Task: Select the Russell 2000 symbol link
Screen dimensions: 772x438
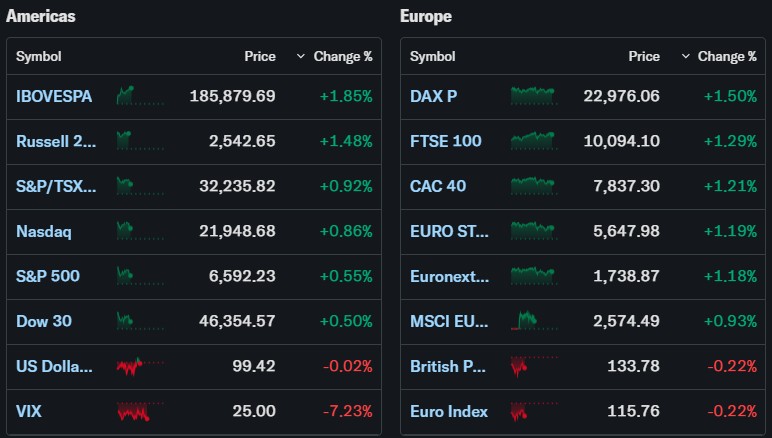Action: click(56, 141)
